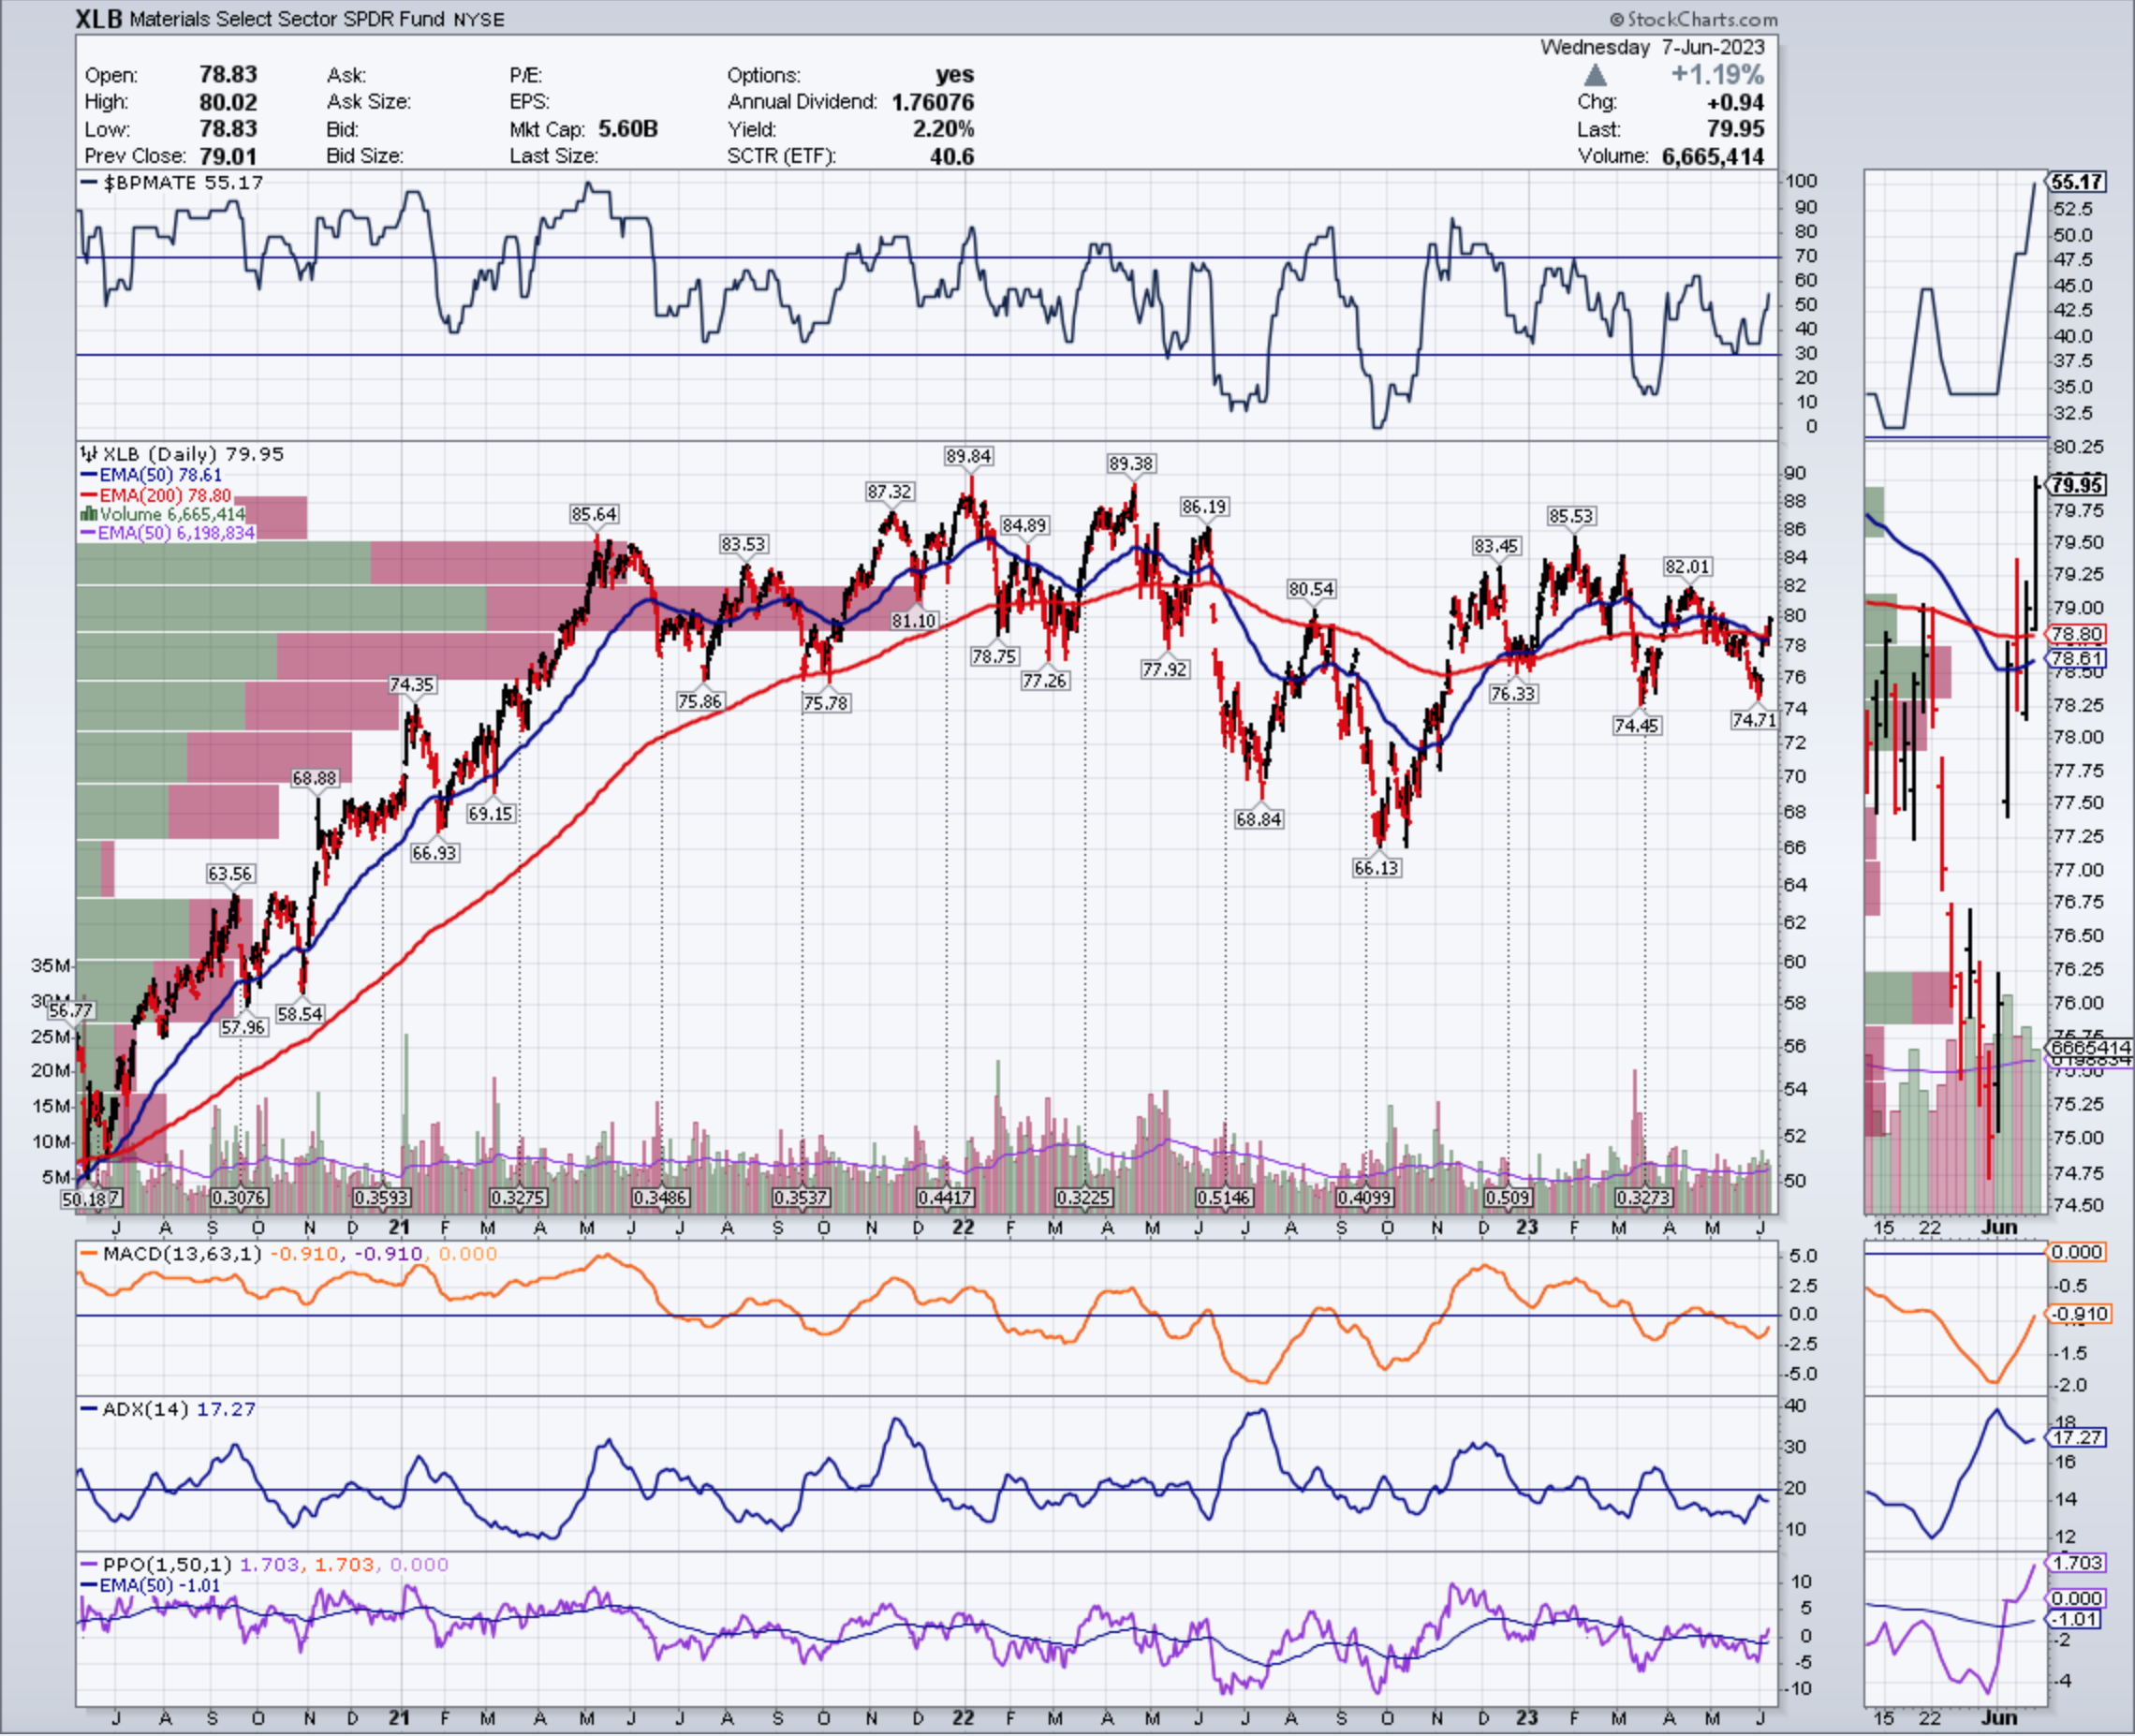This screenshot has height=1736, width=2135.
Task: Click the up-triangle change indicator beside +1.19%
Action: [x=1596, y=75]
